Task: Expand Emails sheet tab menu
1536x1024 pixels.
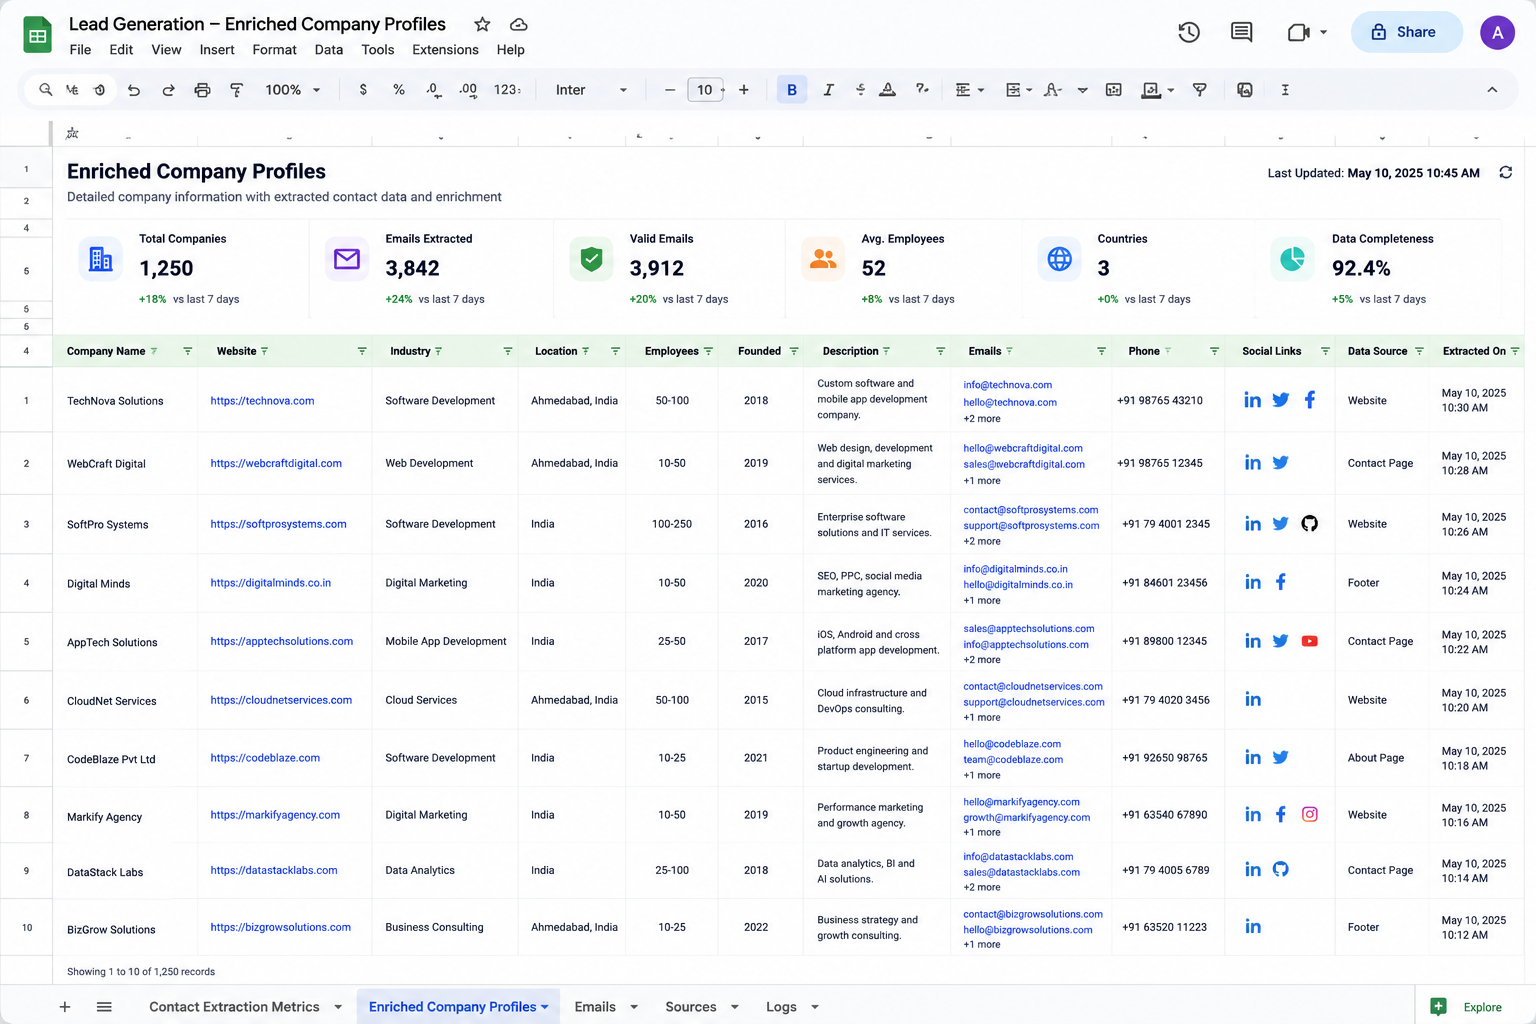Action: tap(634, 1007)
